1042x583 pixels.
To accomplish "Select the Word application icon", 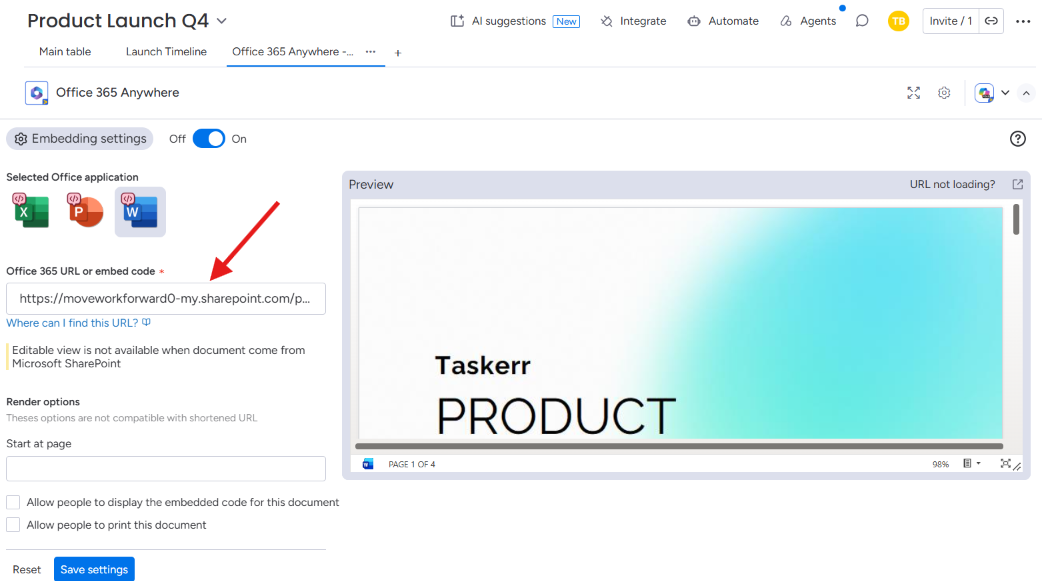I will [140, 211].
